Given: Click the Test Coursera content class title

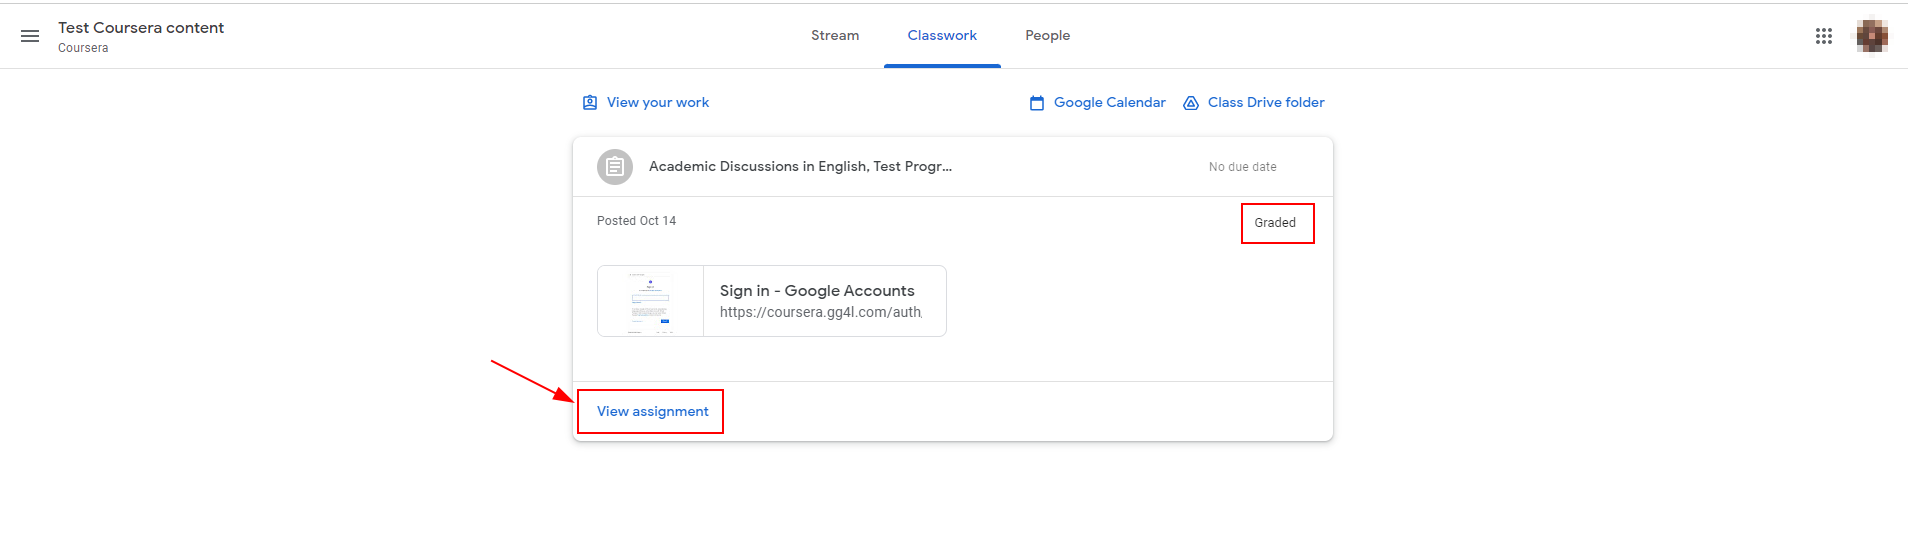Looking at the screenshot, I should [x=141, y=28].
